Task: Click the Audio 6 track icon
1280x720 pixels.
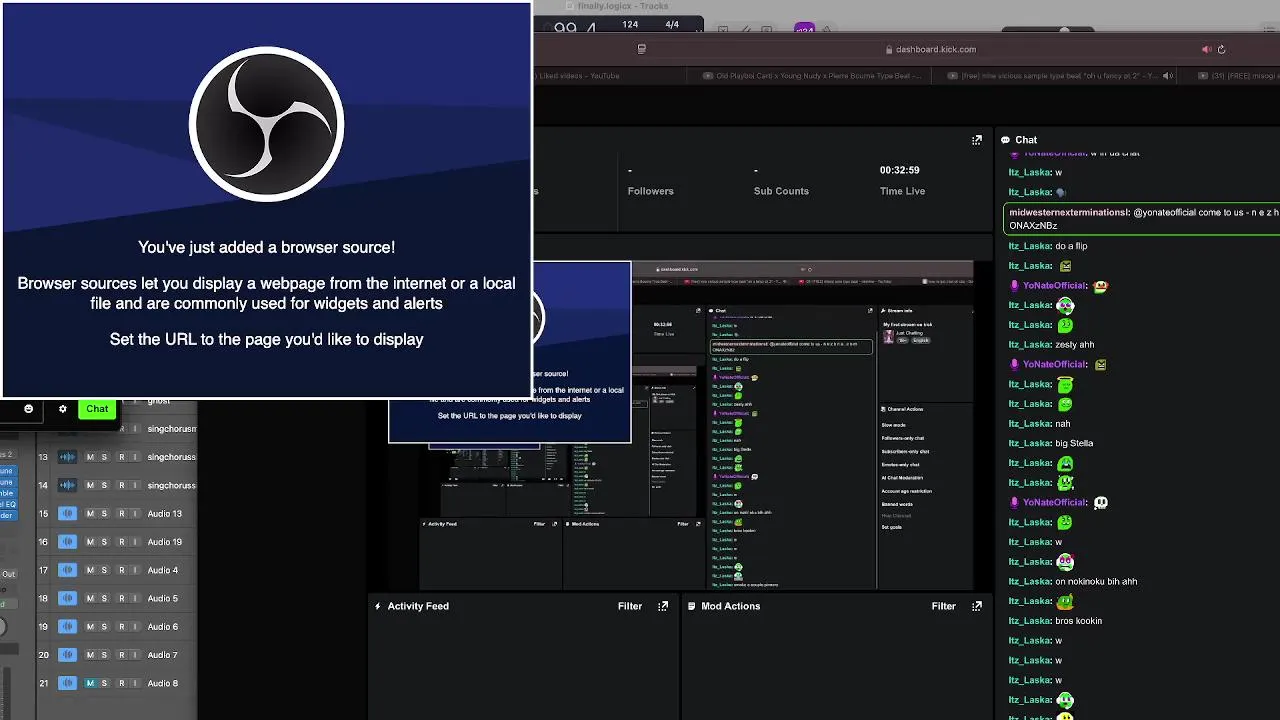Action: click(67, 626)
